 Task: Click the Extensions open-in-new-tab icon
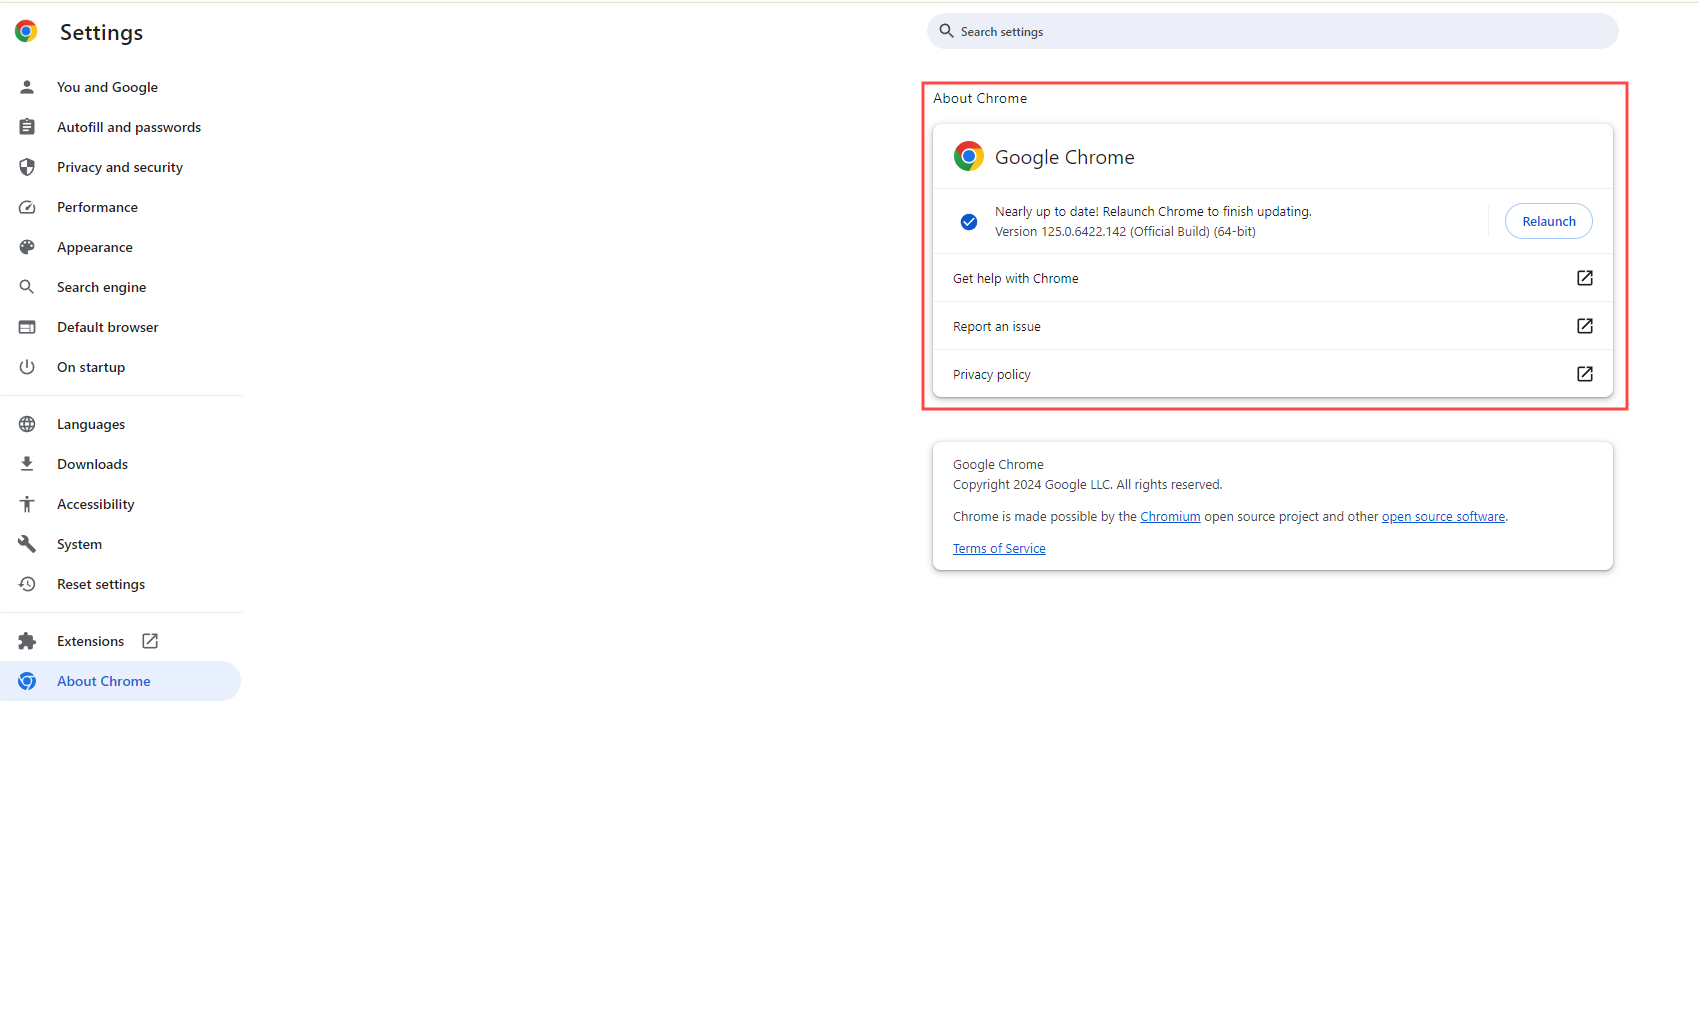point(150,641)
